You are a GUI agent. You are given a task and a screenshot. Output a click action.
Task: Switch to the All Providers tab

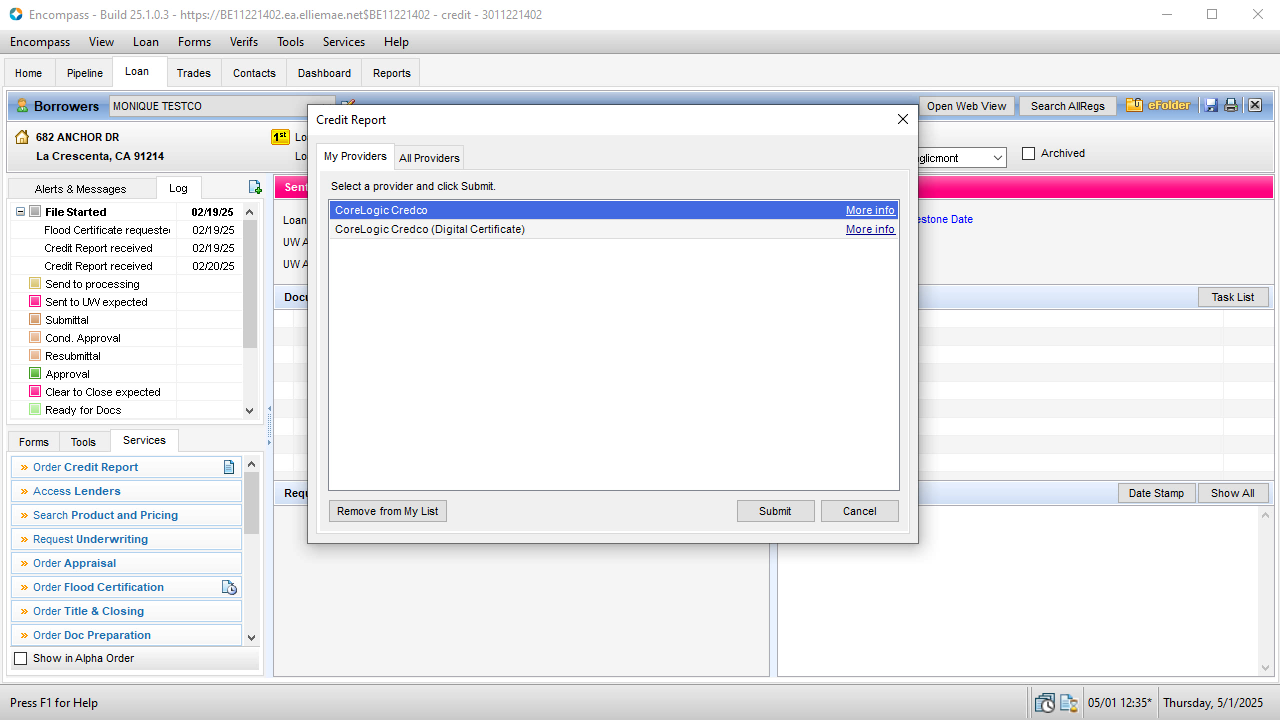click(429, 158)
